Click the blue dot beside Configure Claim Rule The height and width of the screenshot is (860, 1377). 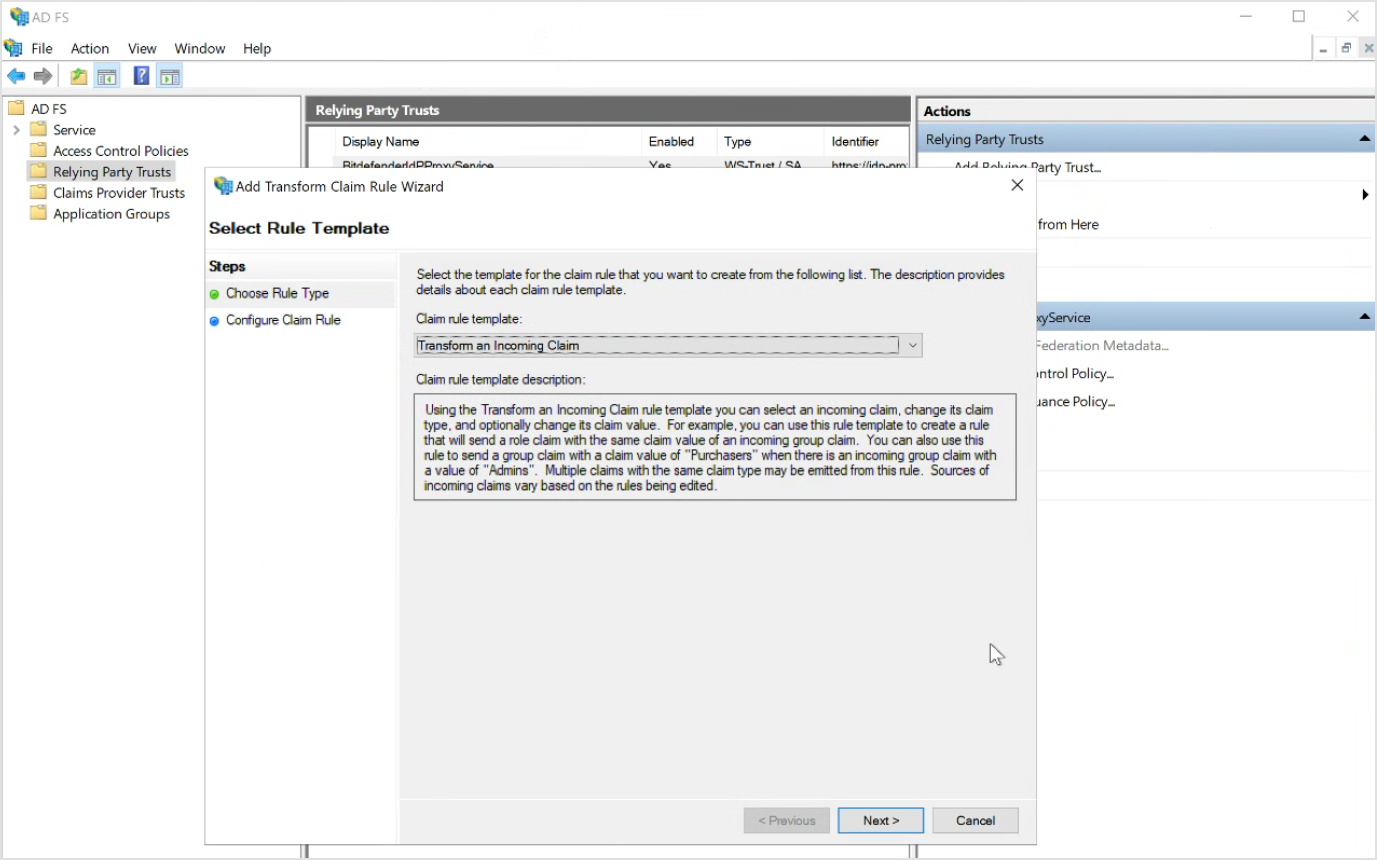pos(214,321)
